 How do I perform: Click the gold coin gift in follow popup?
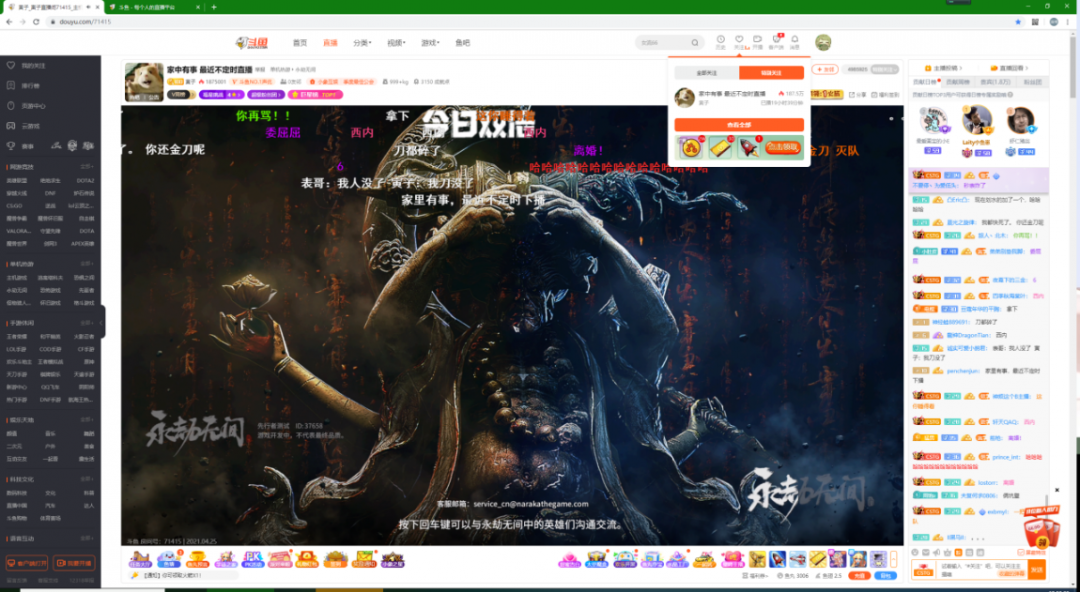691,147
